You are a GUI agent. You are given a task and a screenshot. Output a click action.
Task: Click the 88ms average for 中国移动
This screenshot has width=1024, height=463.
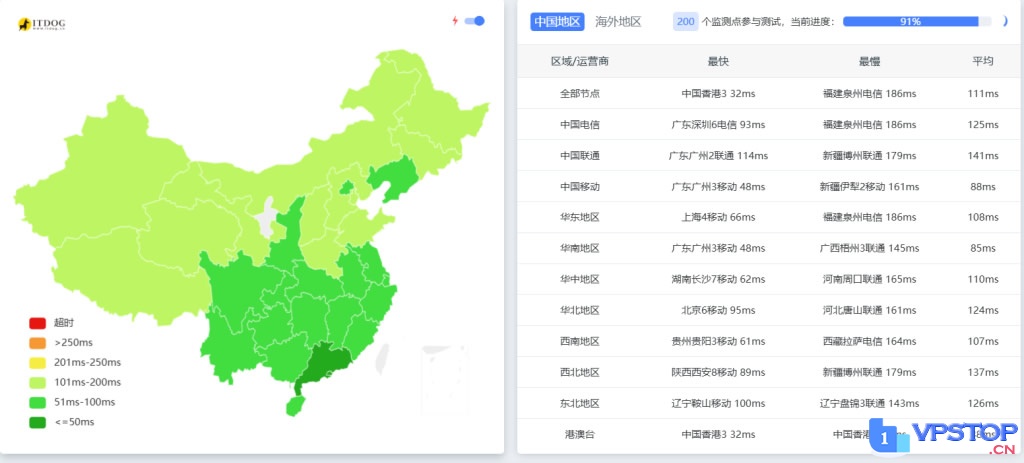click(x=983, y=186)
